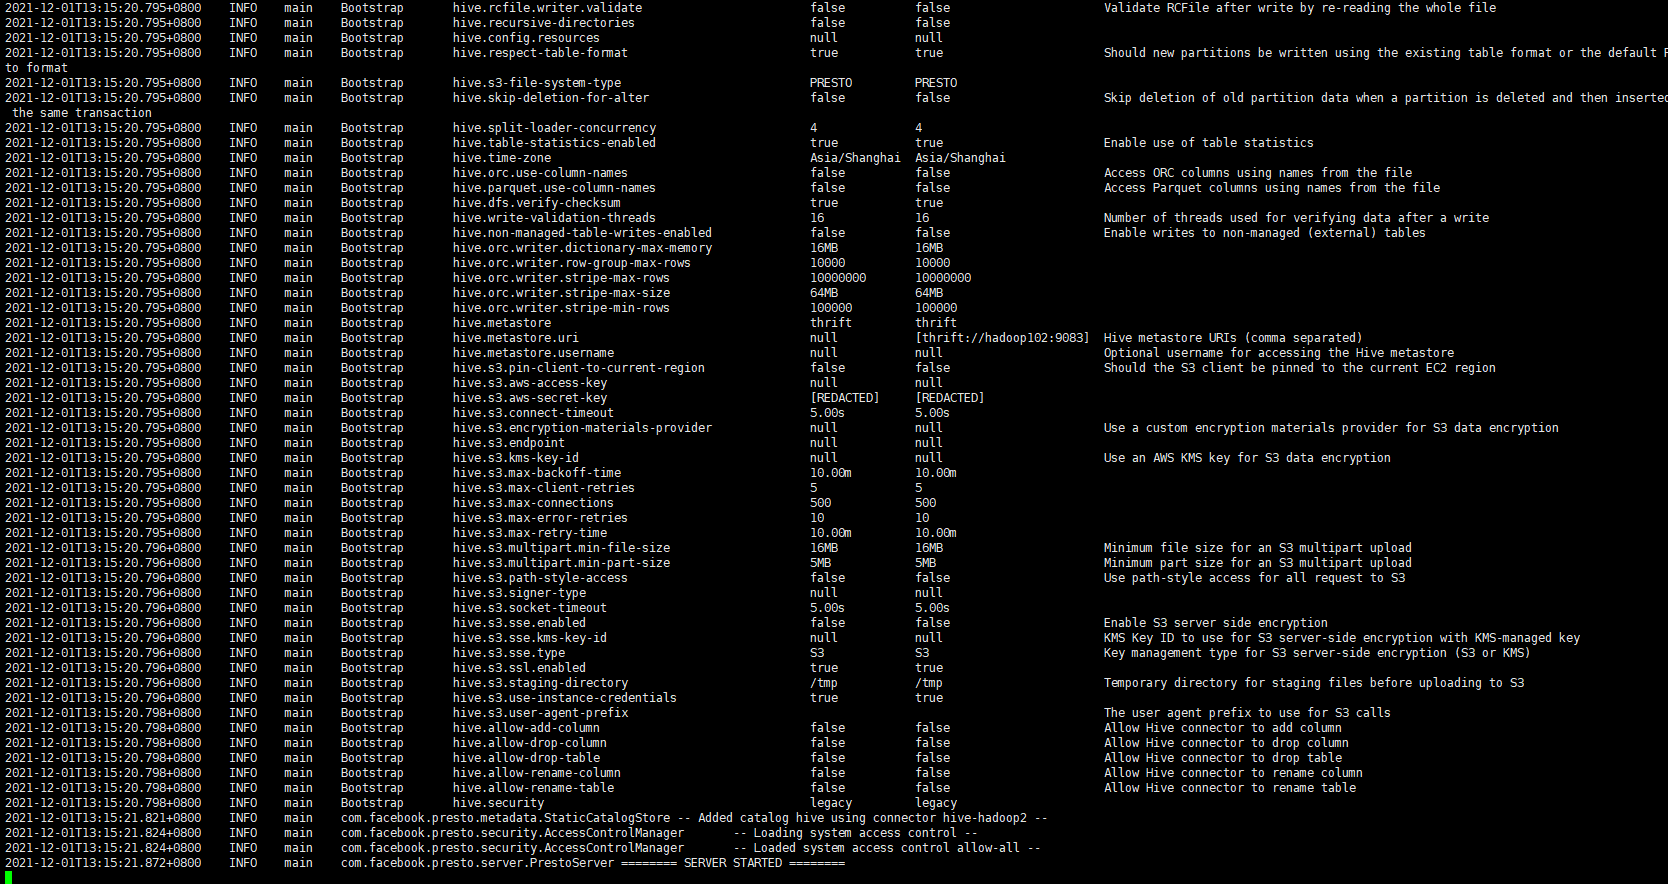This screenshot has width=1668, height=884.
Task: Select hive.split-loader-concurrency property
Action: [554, 128]
